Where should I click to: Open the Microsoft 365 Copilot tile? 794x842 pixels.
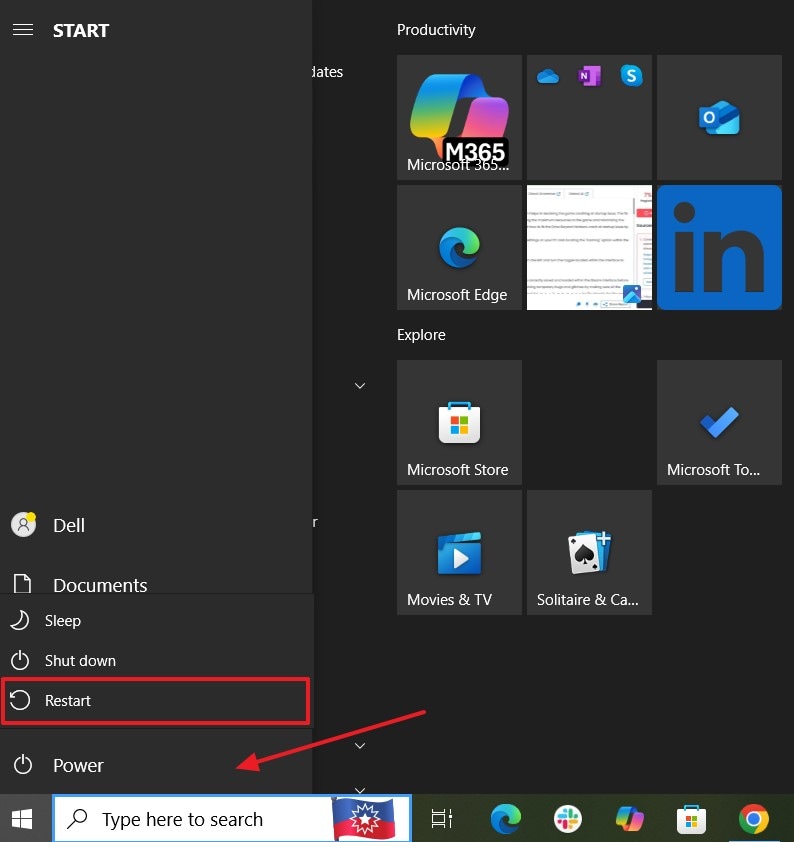[x=459, y=117]
